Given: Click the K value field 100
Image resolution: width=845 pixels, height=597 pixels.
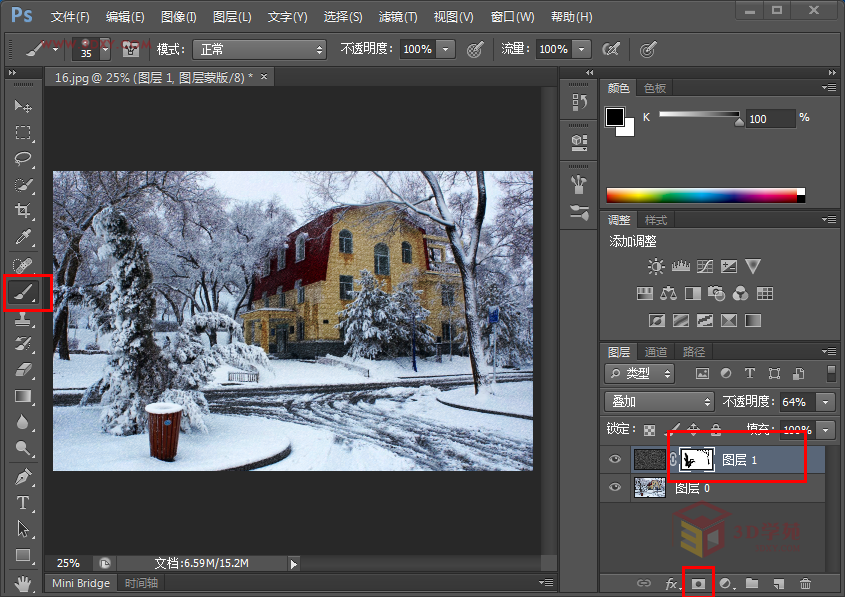Looking at the screenshot, I should pyautogui.click(x=771, y=119).
